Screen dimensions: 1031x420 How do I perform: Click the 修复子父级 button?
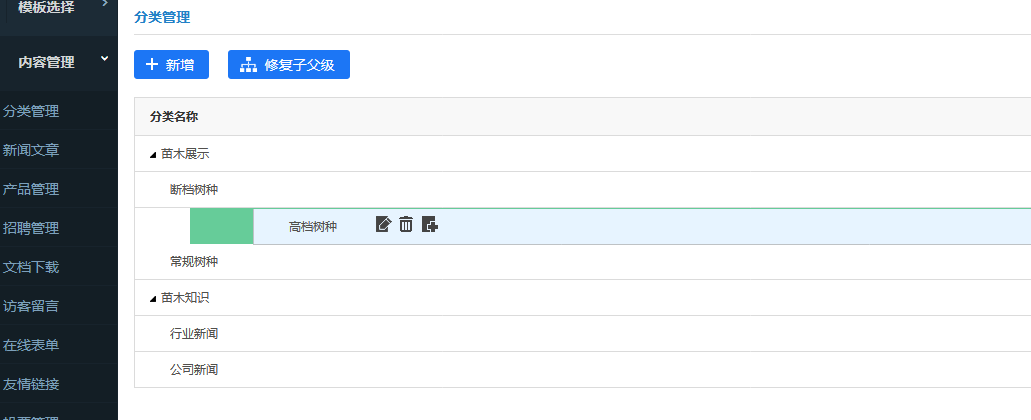pyautogui.click(x=289, y=64)
